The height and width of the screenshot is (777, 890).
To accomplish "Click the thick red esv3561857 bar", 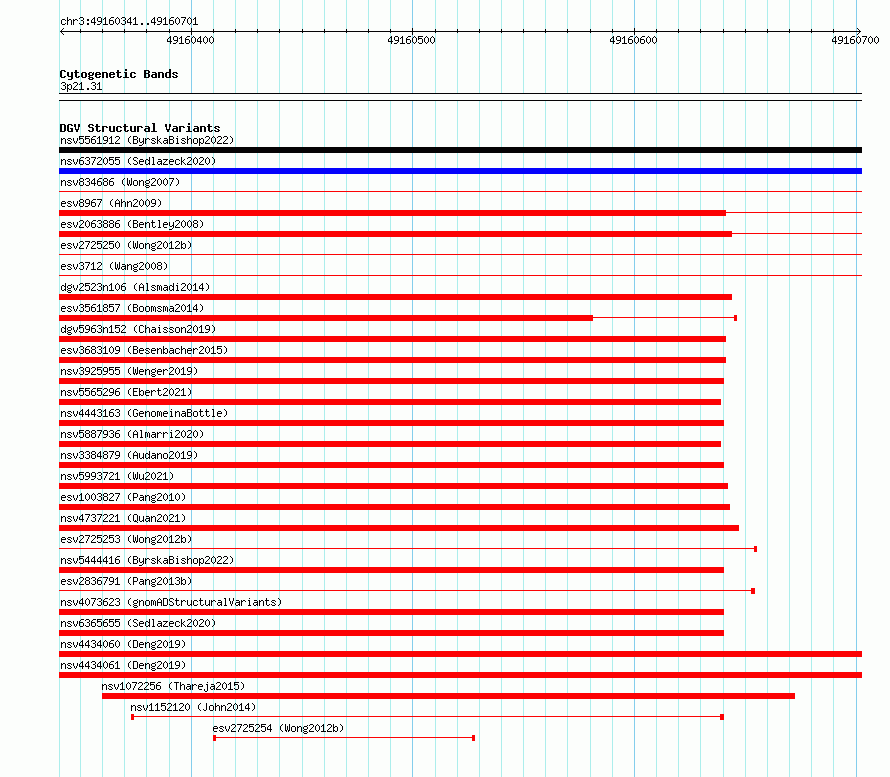I will (326, 318).
